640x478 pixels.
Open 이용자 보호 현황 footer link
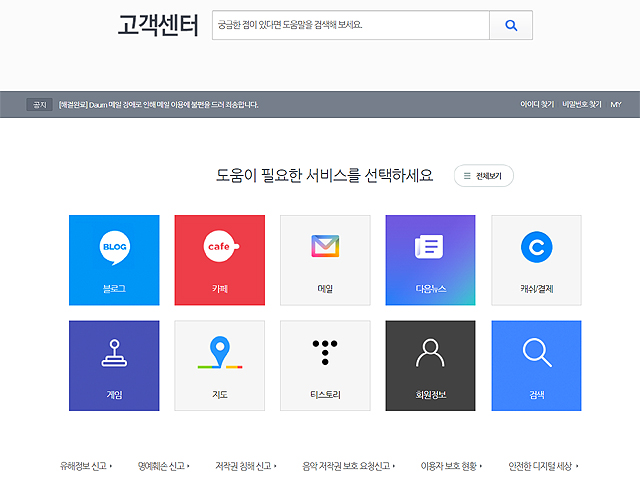click(451, 466)
